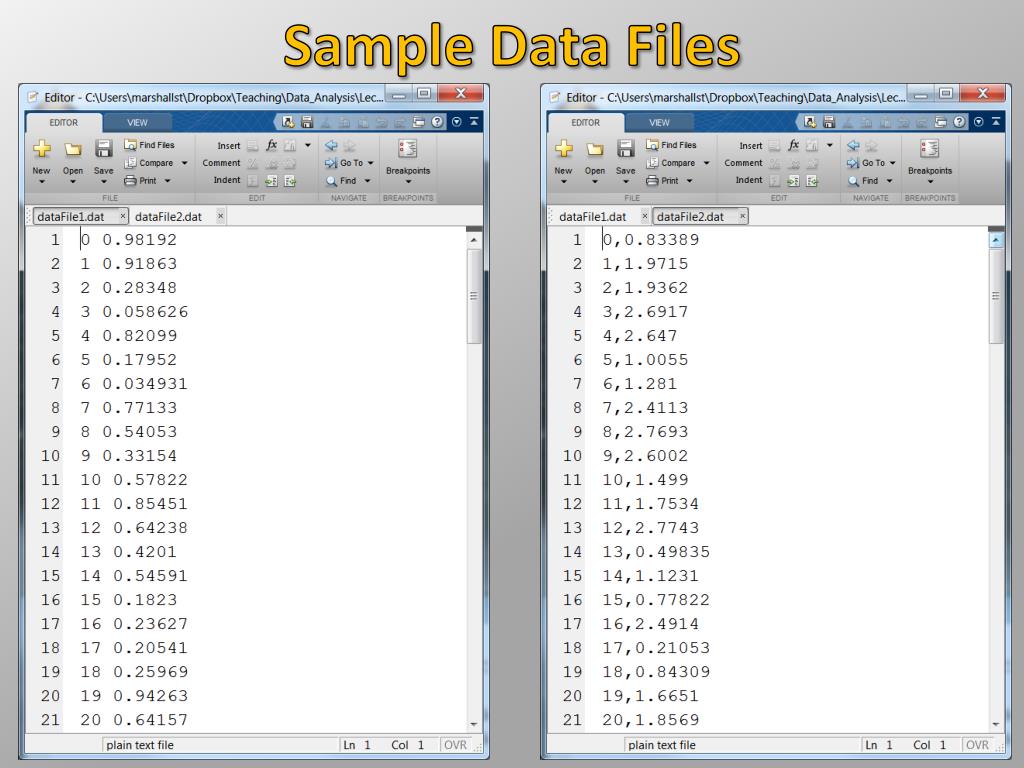Click 'plain text file' in right editor status bar
The height and width of the screenshot is (768, 1024).
[662, 744]
